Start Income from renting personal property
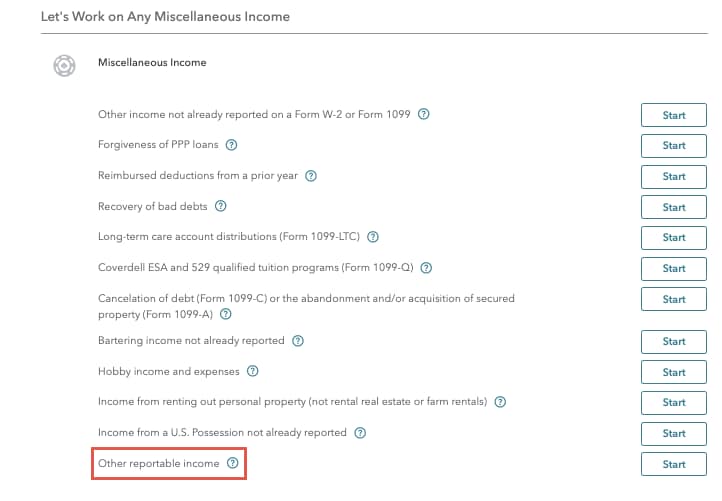Image resolution: width=722 pixels, height=501 pixels. (x=674, y=402)
